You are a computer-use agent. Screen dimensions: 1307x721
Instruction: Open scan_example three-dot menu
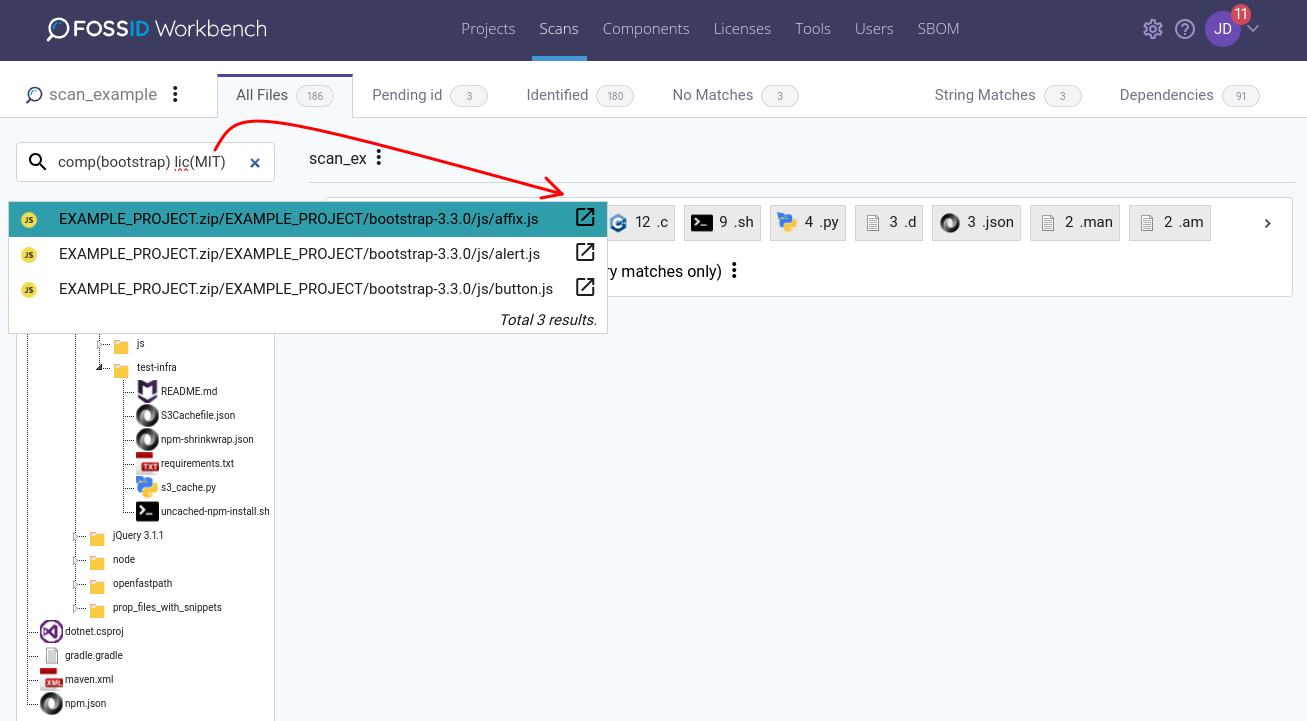coord(175,94)
